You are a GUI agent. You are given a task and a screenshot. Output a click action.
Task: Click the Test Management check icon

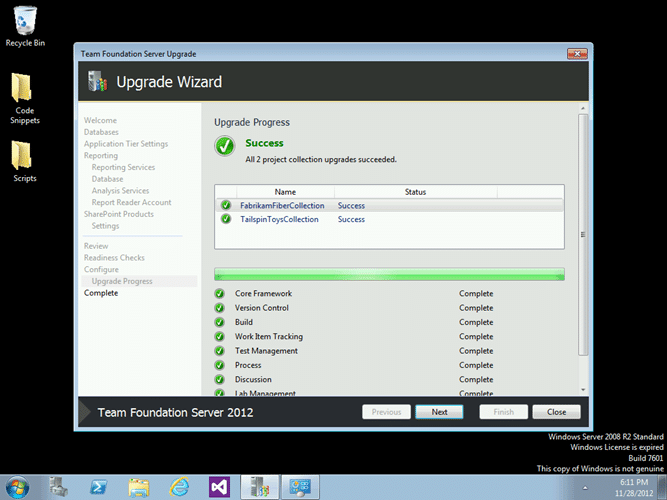coord(219,351)
